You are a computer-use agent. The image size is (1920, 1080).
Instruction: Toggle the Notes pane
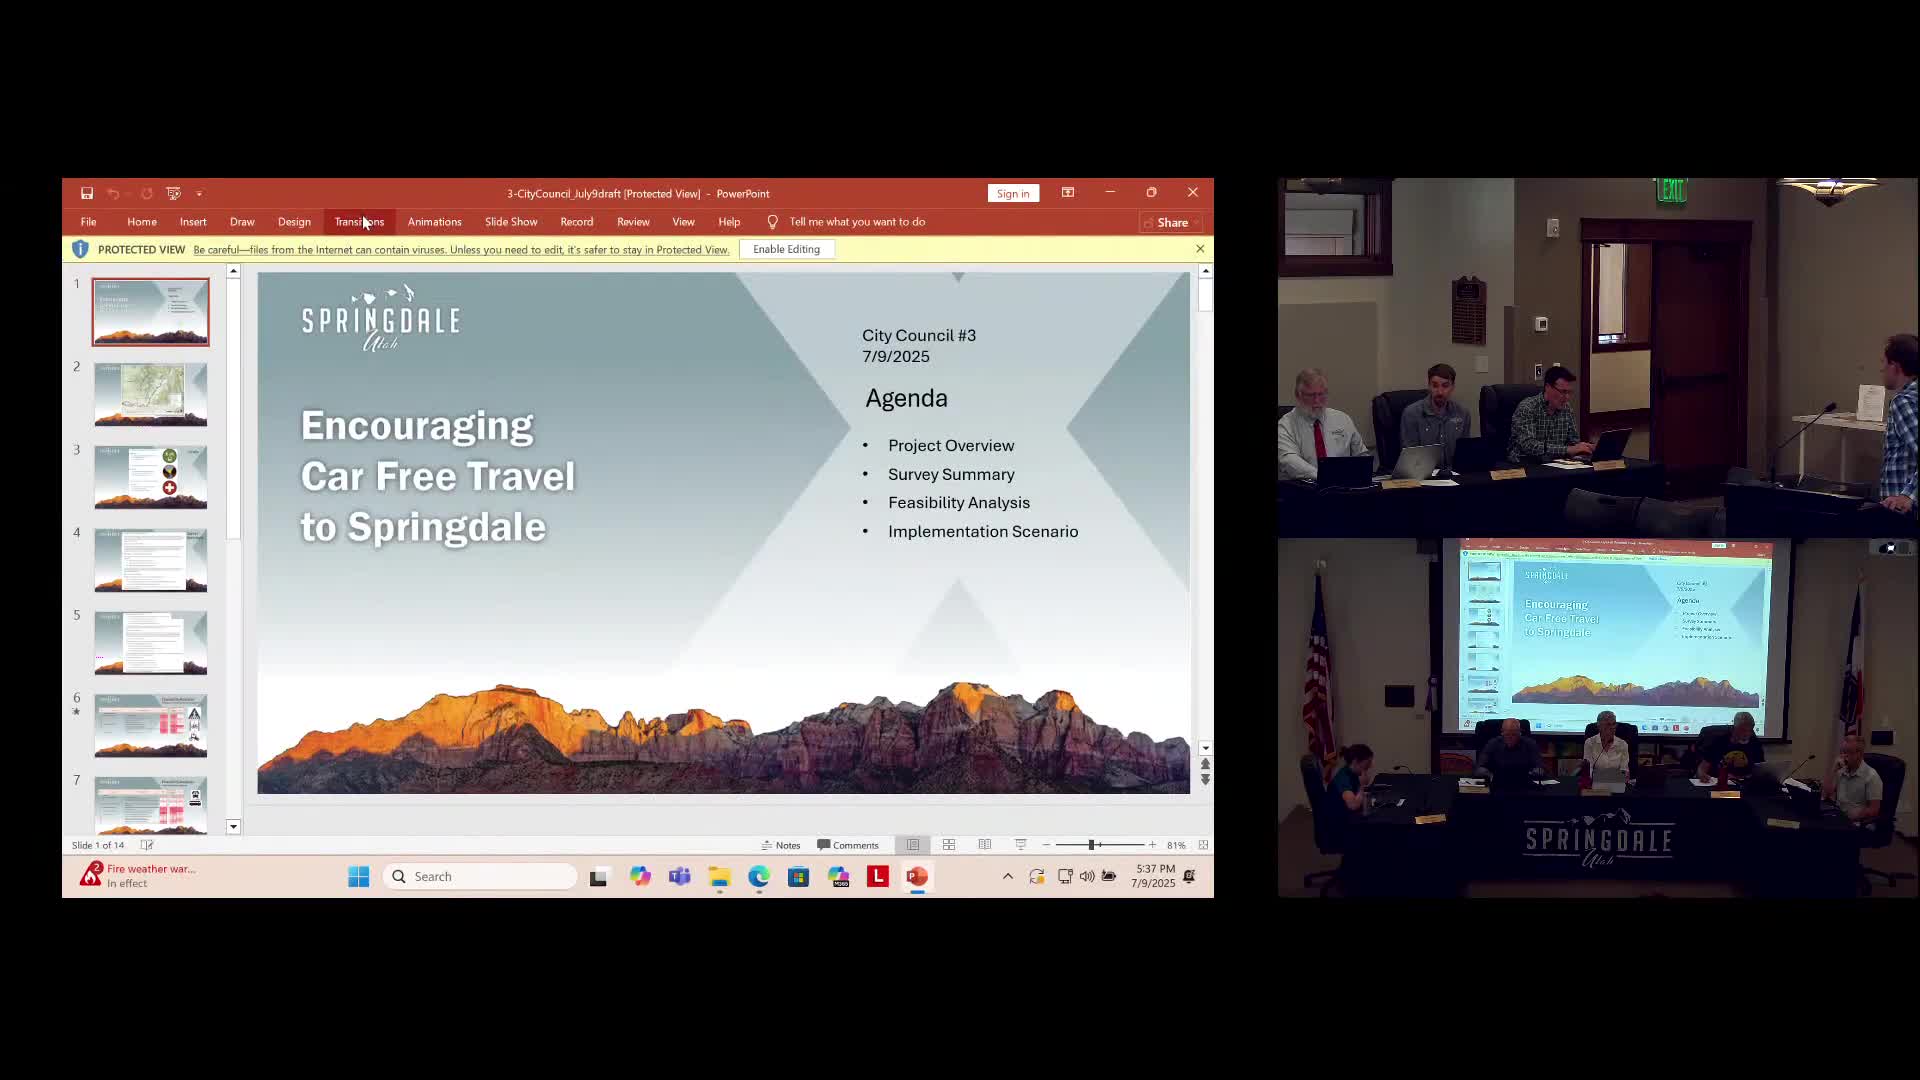[x=781, y=845]
